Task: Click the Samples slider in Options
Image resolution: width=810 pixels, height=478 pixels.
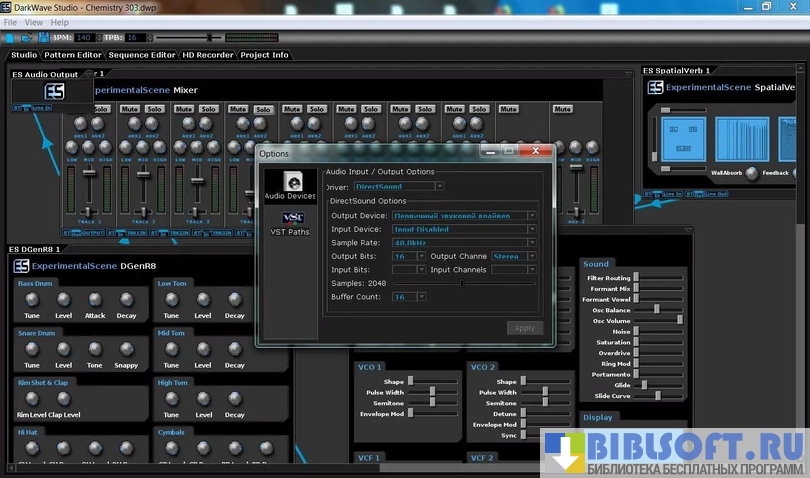Action: pos(460,283)
